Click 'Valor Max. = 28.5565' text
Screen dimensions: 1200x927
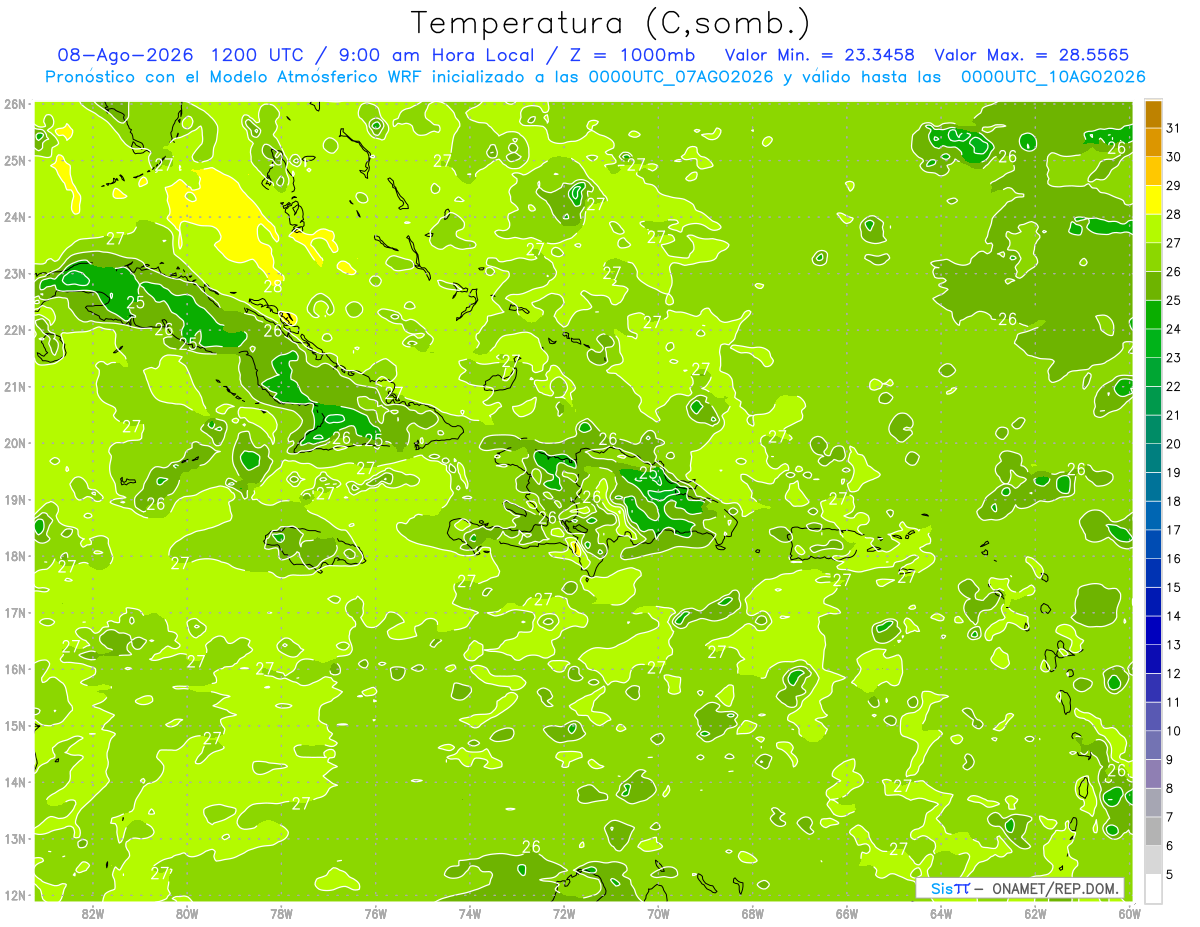click(1031, 55)
